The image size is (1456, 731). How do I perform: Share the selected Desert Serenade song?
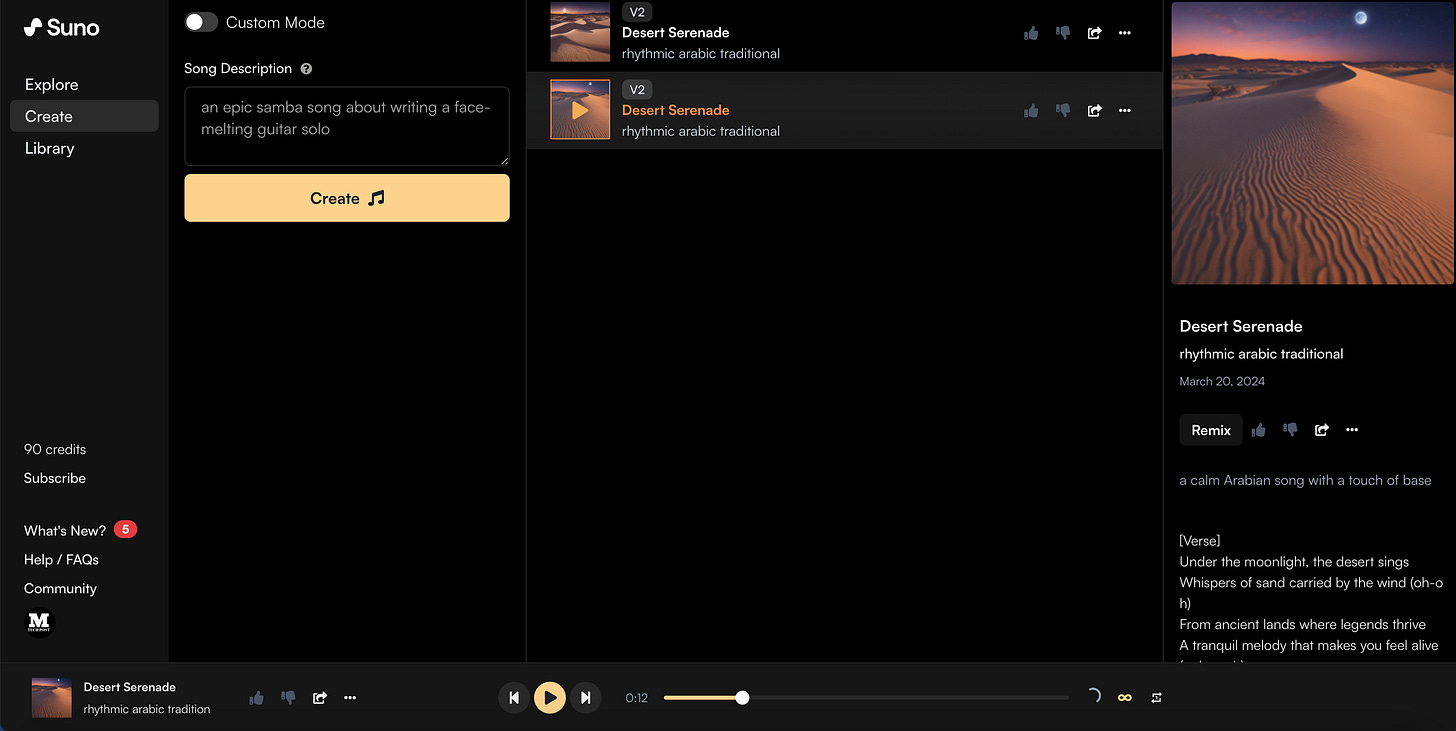coord(1094,110)
